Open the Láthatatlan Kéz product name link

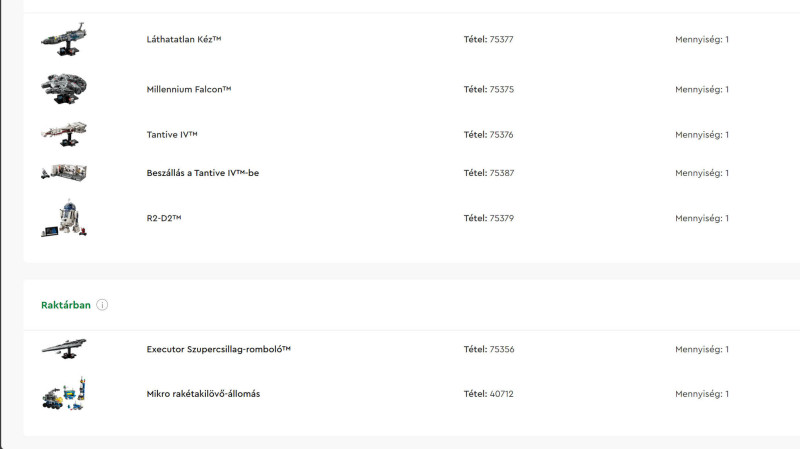click(x=184, y=39)
